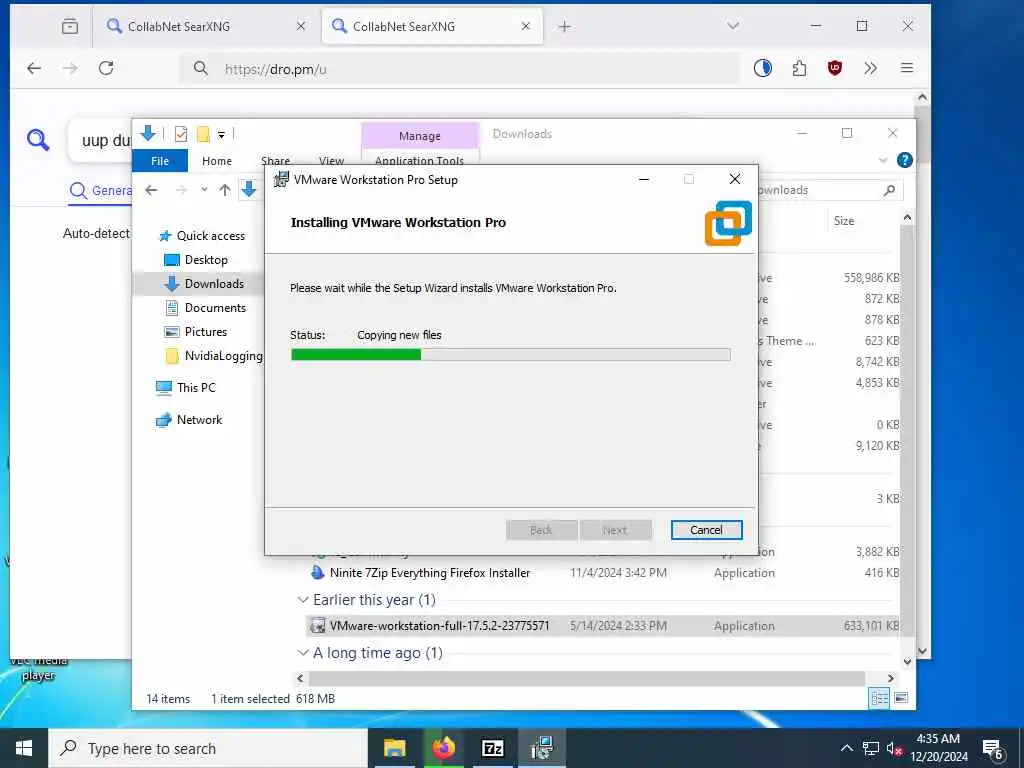The height and width of the screenshot is (768, 1024).
Task: Open Firefox application hamburger menu
Action: (x=906, y=68)
